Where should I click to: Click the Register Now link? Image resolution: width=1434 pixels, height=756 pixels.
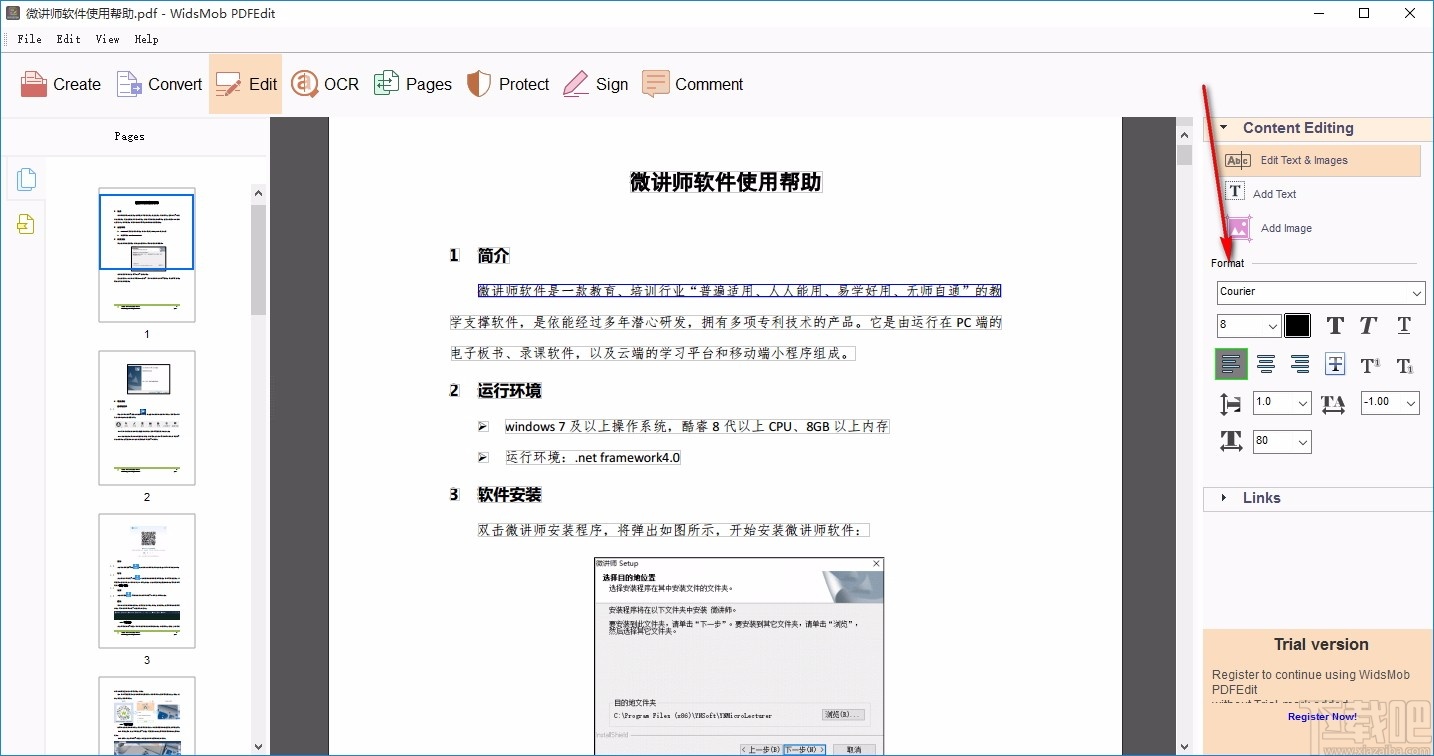(x=1322, y=716)
